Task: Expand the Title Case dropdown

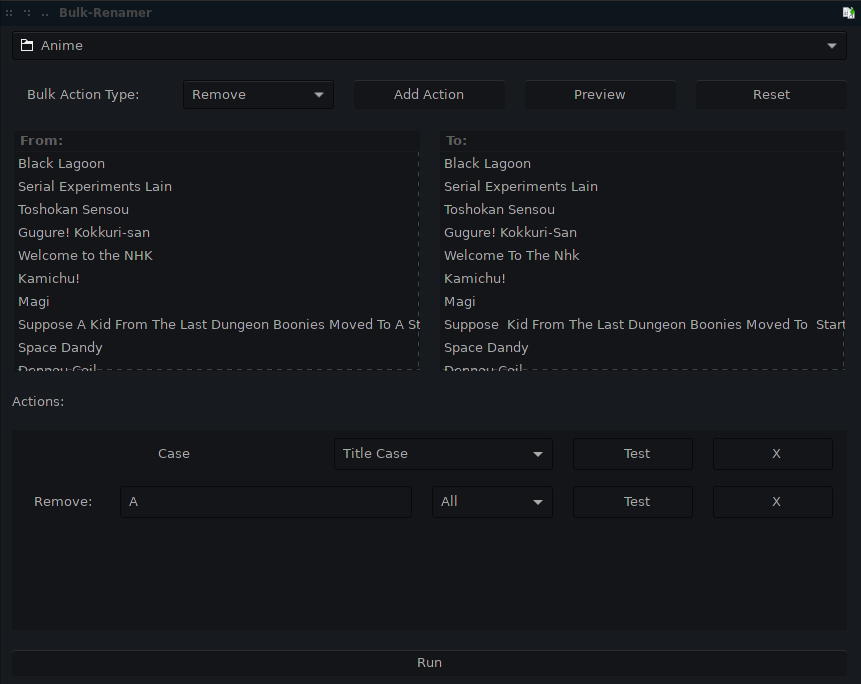Action: click(443, 454)
